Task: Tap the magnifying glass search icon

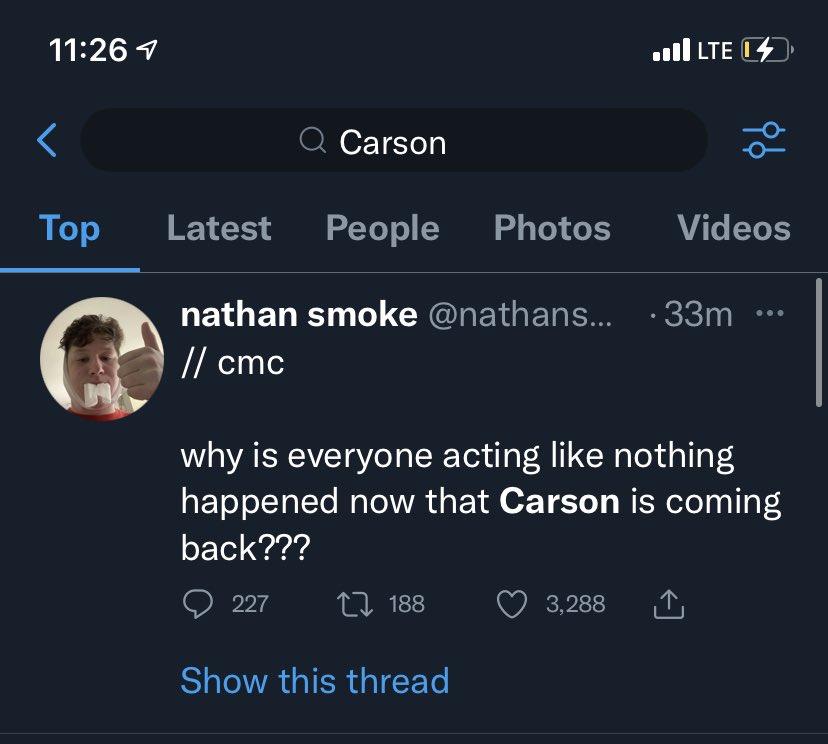Action: point(313,142)
